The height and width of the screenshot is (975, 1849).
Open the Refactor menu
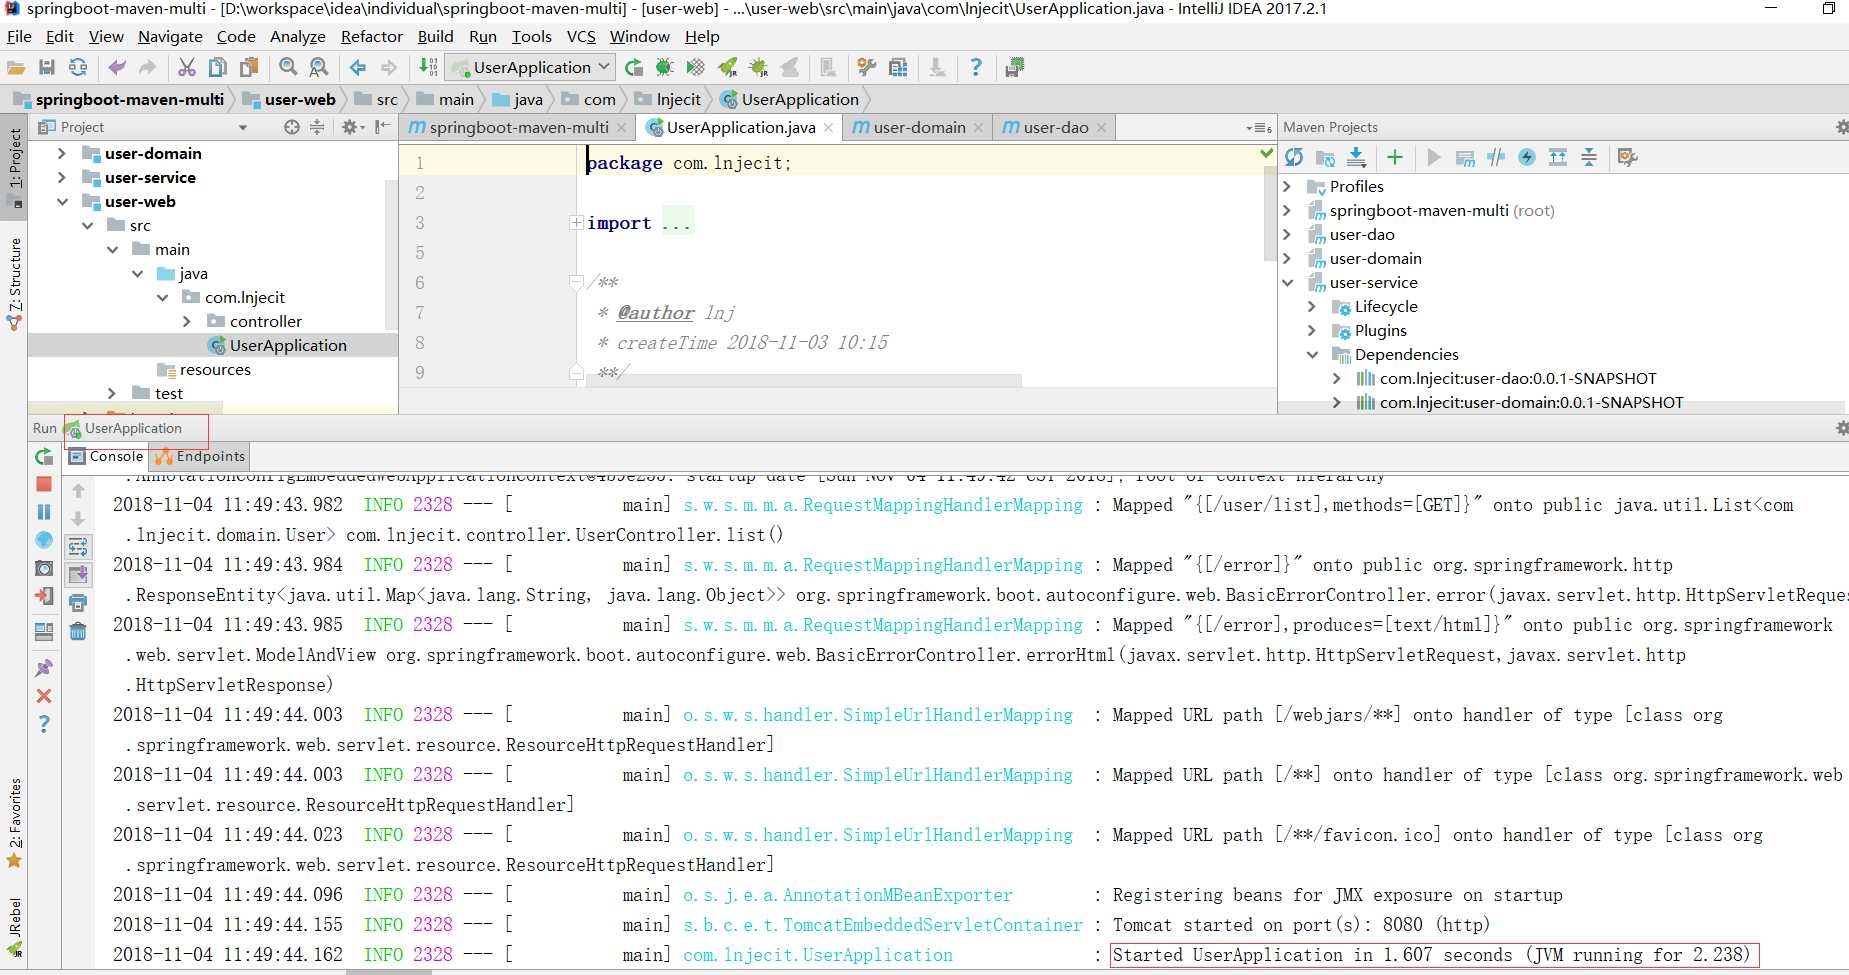click(371, 36)
